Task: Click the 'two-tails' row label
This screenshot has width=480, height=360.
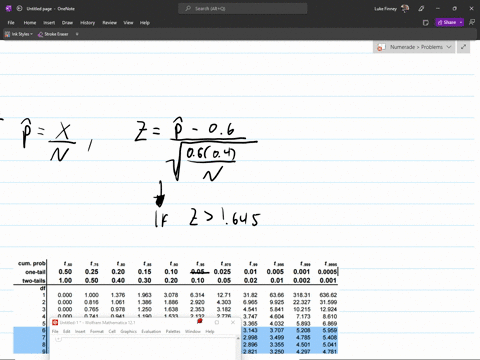Action: (34, 281)
